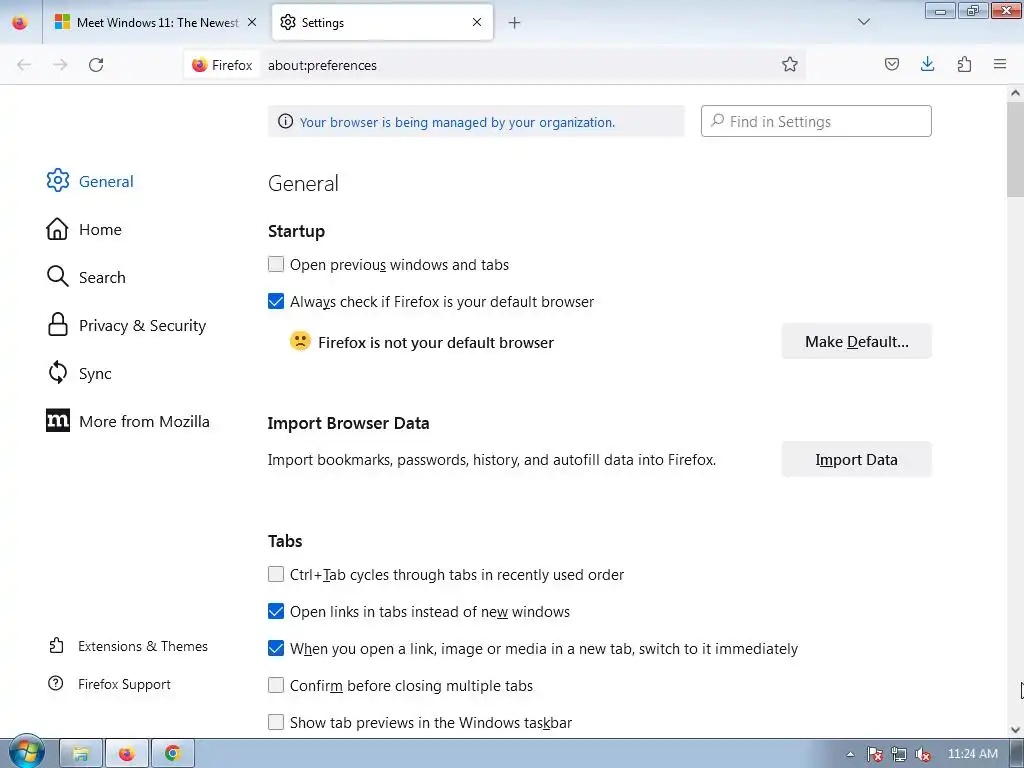1024x768 pixels.
Task: Go to the Home settings category
Action: [x=84, y=229]
